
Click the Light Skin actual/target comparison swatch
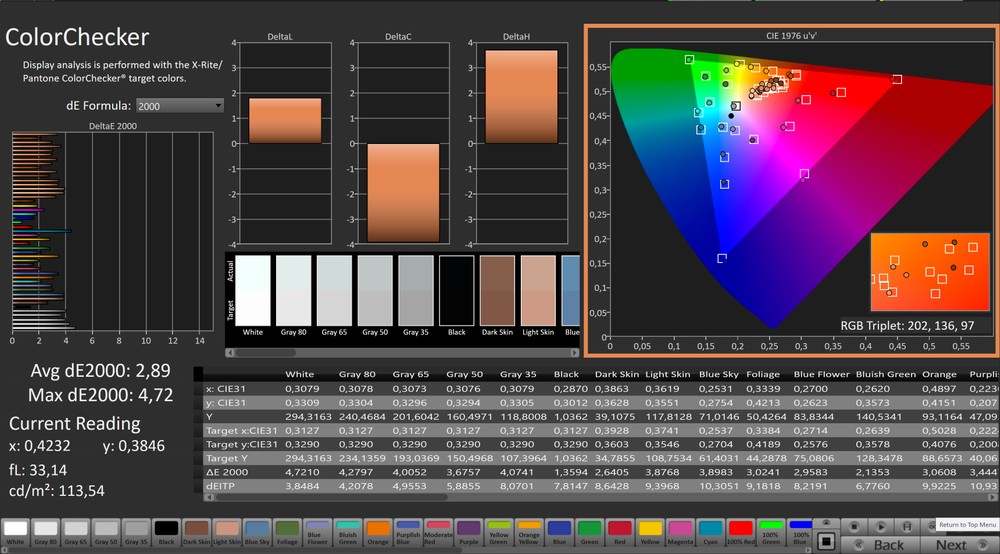(538, 291)
